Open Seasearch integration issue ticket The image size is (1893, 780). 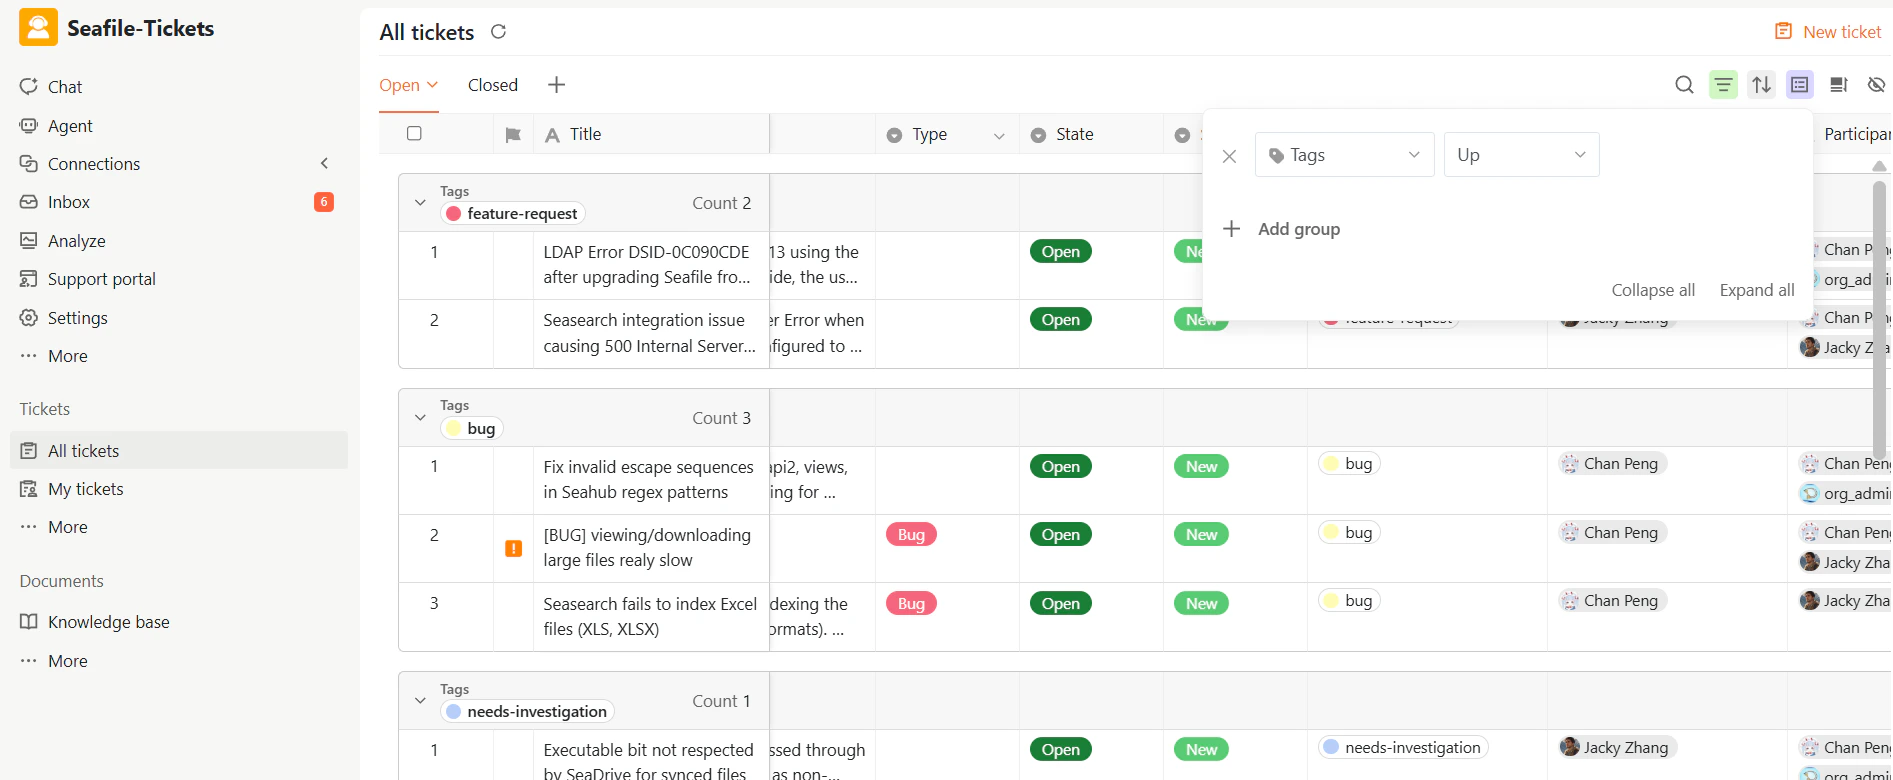pos(649,333)
